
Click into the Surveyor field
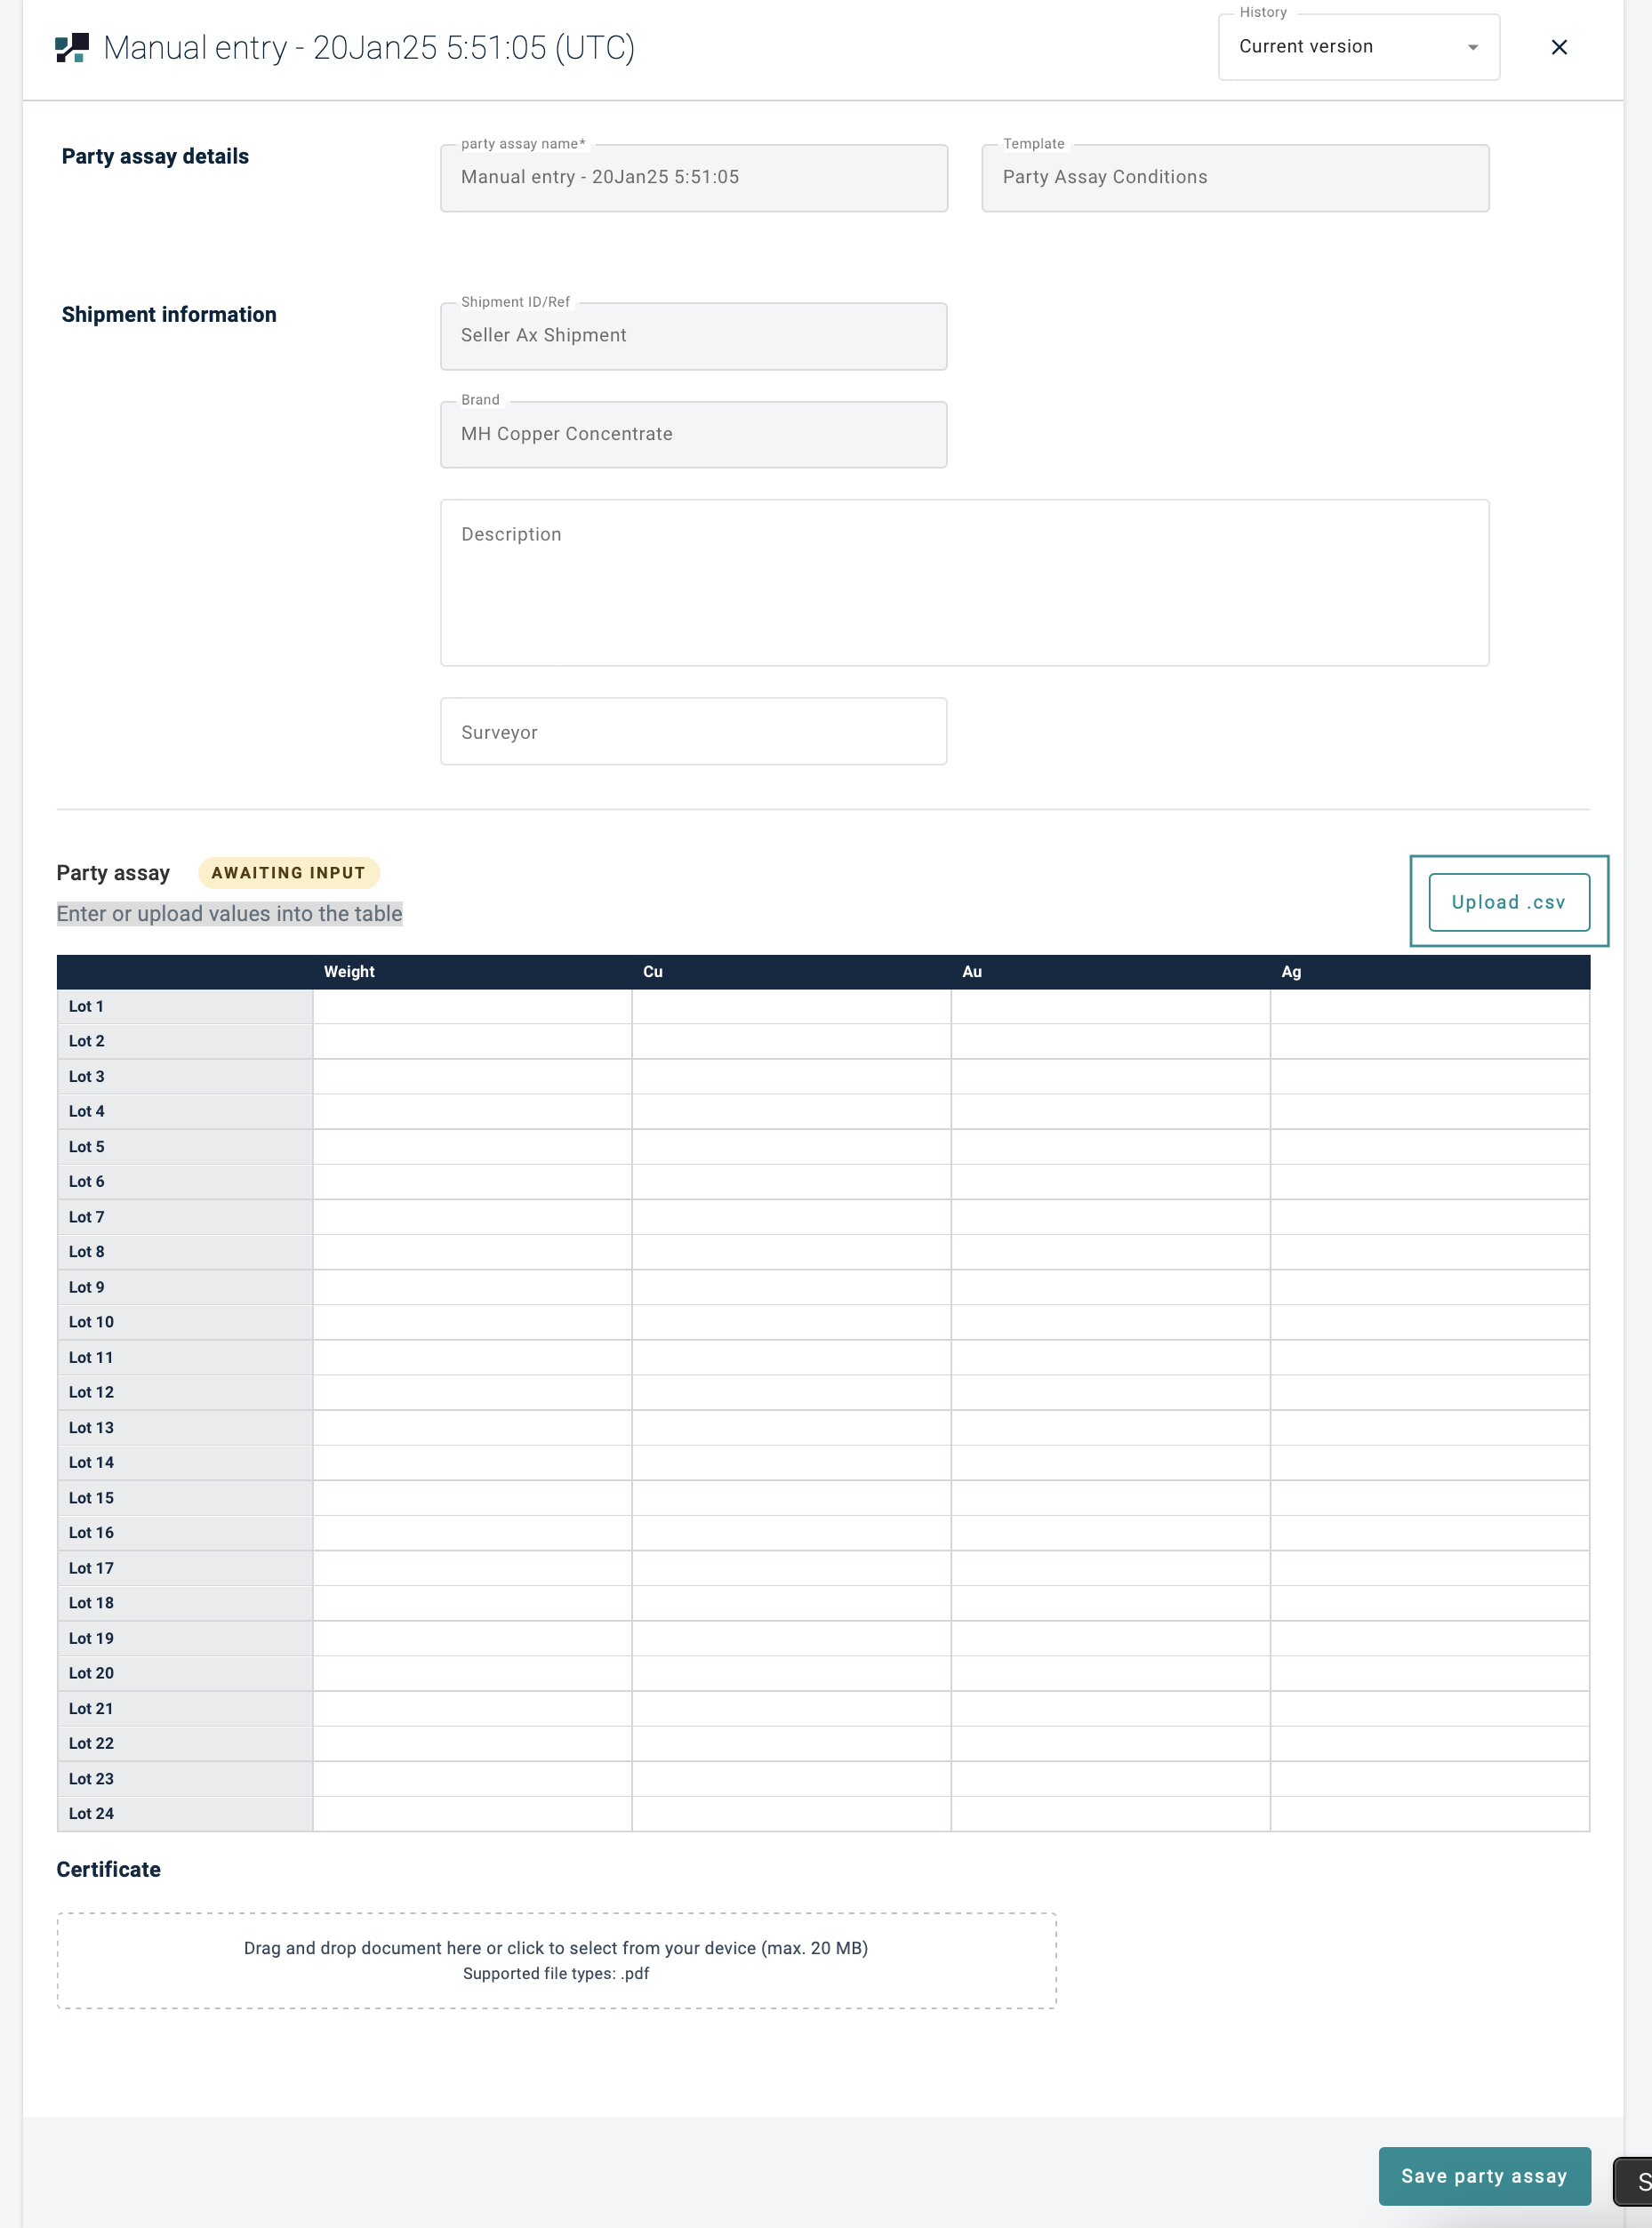point(693,732)
